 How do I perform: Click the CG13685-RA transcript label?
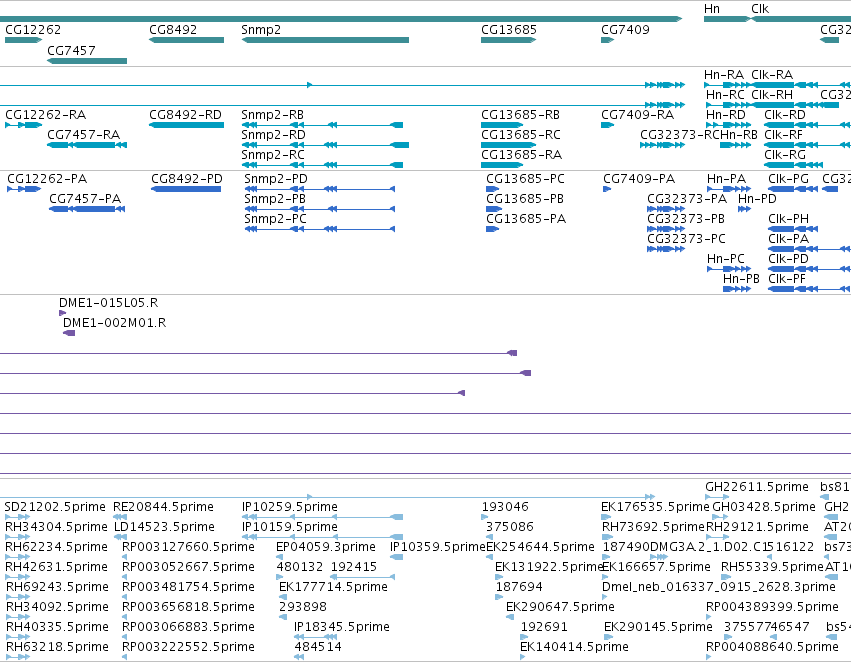pyautogui.click(x=522, y=155)
